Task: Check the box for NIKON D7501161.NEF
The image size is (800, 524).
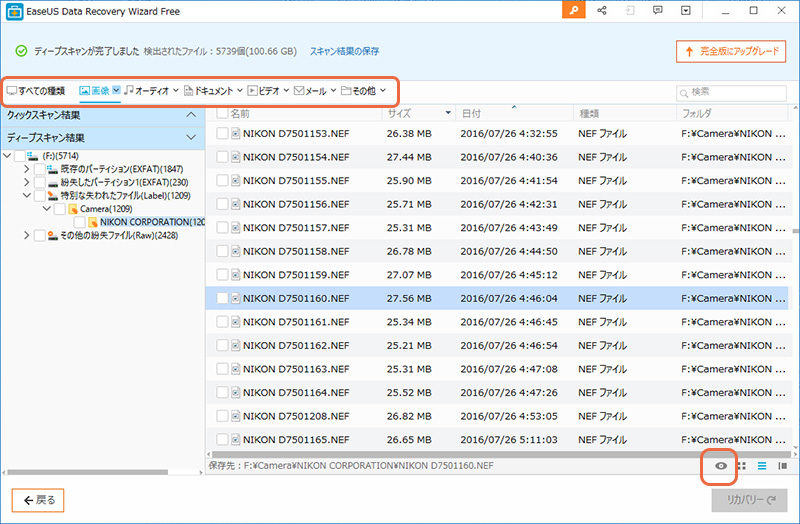Action: coord(222,322)
